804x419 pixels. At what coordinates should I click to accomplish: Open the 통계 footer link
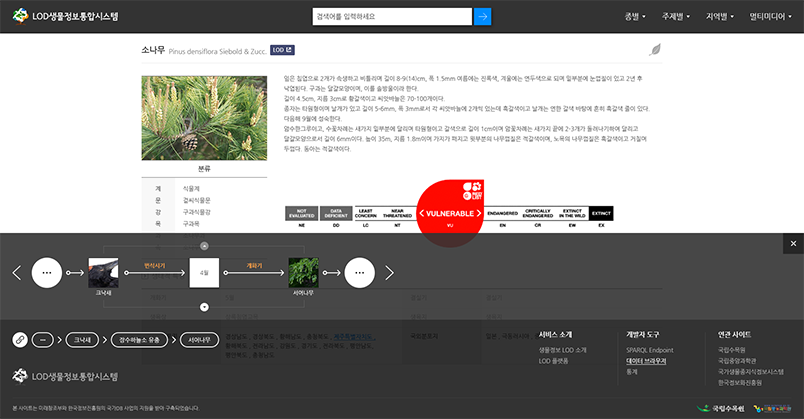click(x=632, y=372)
